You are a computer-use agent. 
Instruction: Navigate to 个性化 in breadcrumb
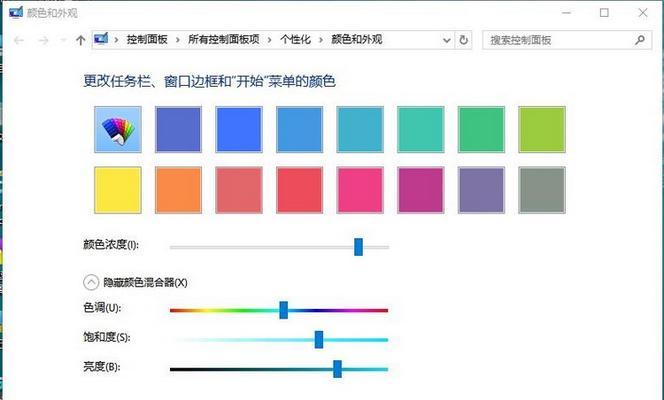point(295,40)
